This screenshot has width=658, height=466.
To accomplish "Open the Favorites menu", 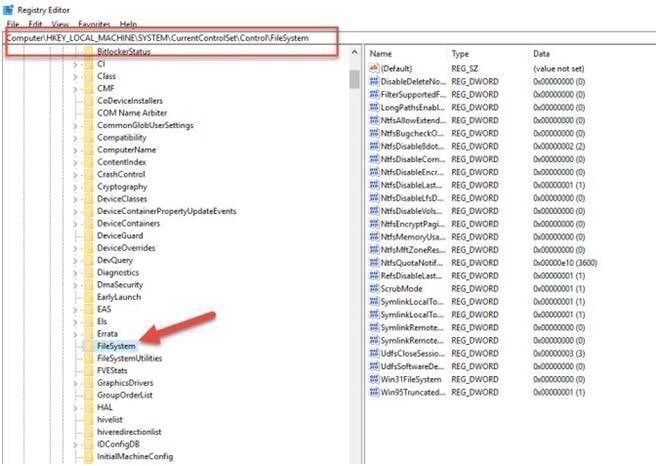I will (x=94, y=24).
